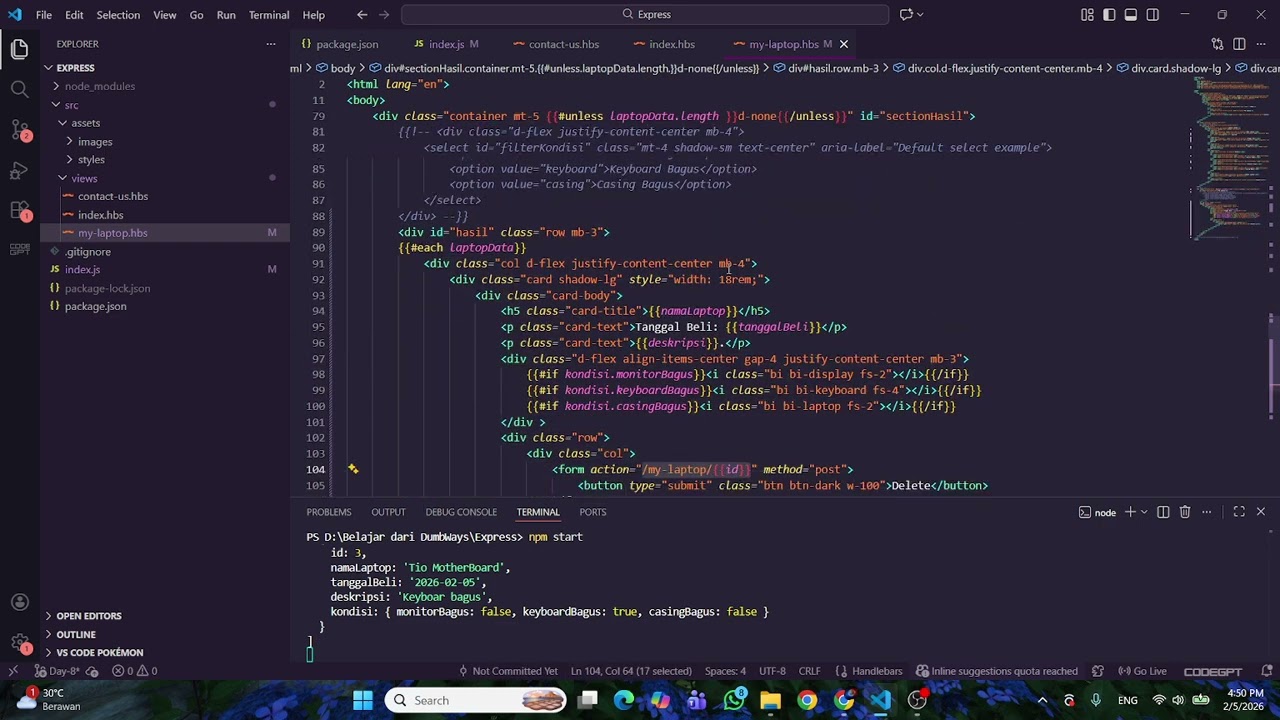
Task: Open the Run and Debug view
Action: pyautogui.click(x=20, y=170)
